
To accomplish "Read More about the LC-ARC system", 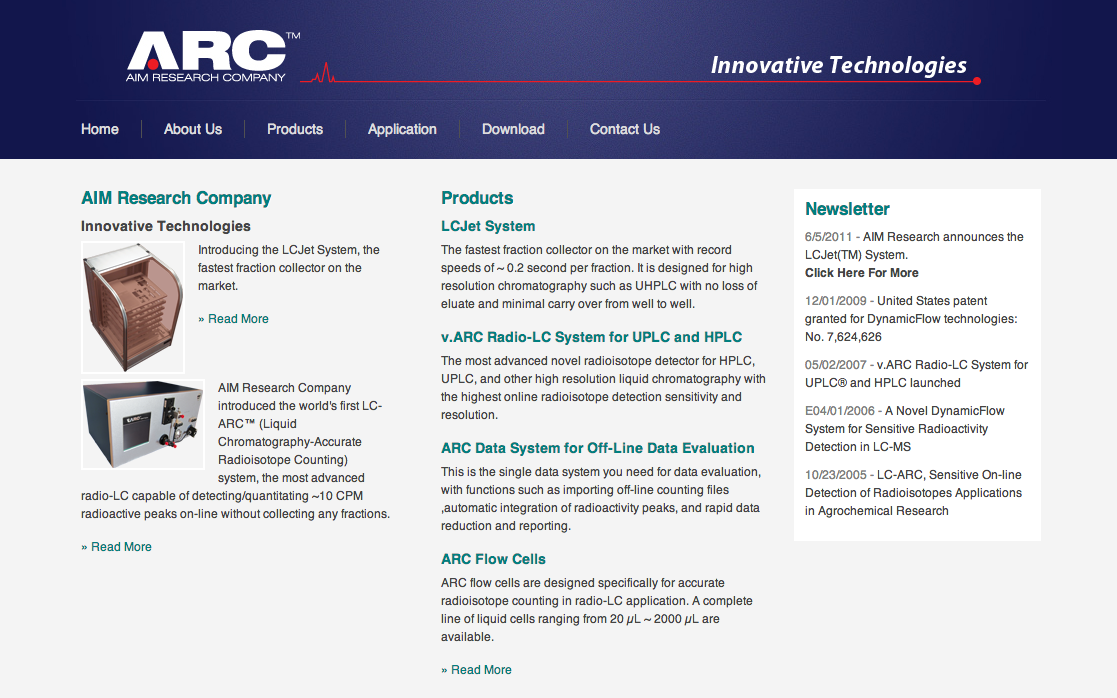I will point(116,546).
